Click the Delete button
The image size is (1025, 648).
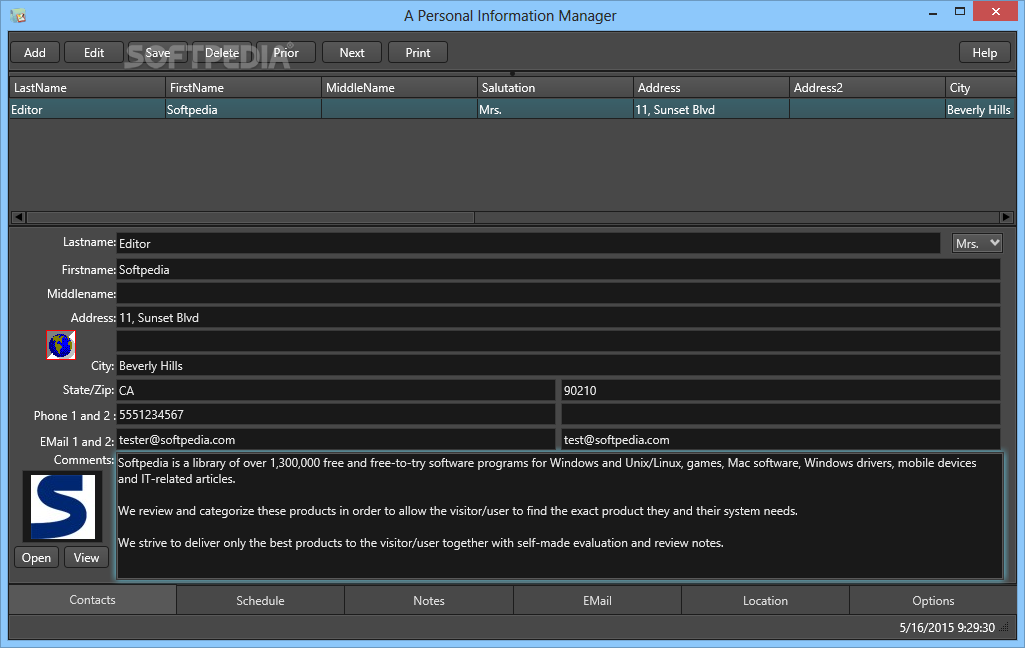[222, 52]
